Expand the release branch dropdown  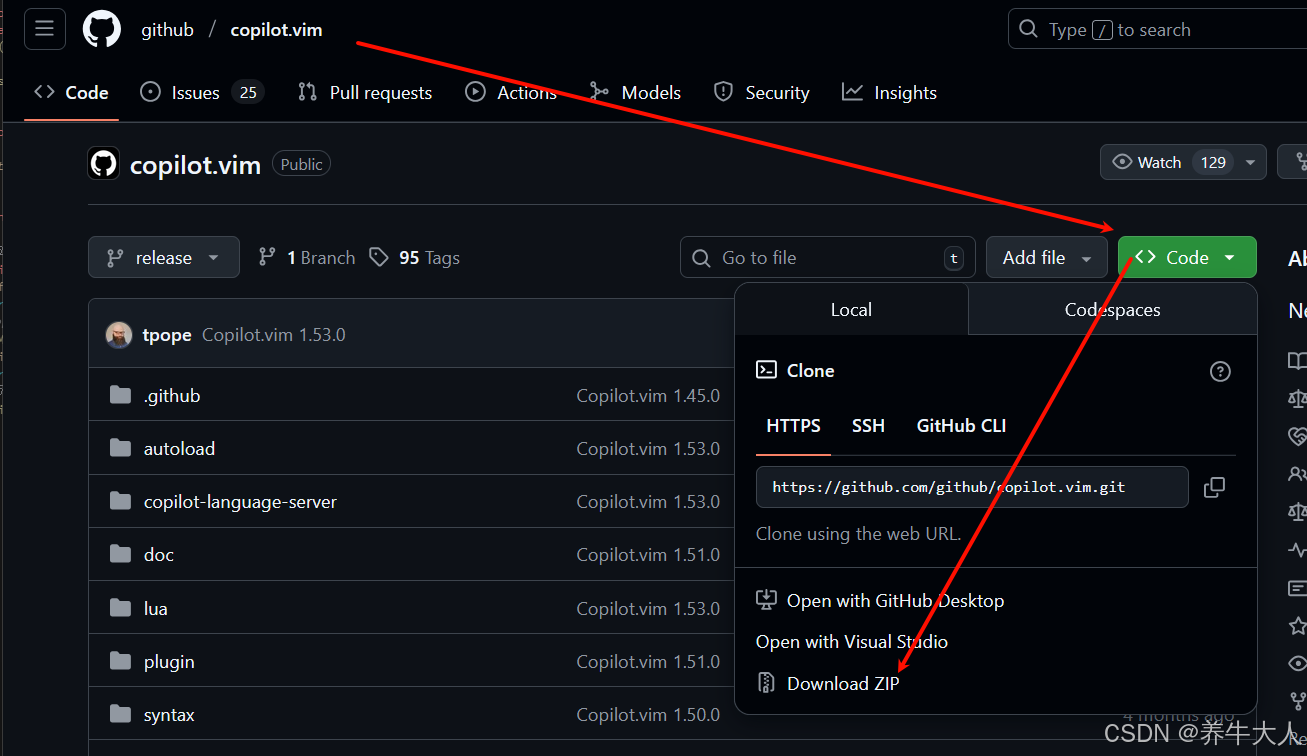click(164, 257)
